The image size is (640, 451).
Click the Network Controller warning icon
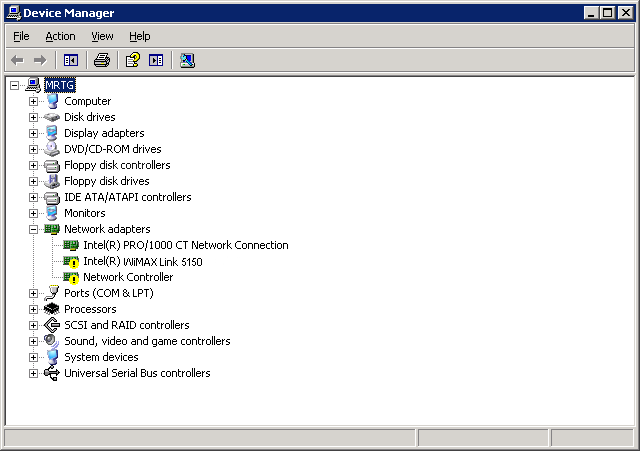point(71,278)
